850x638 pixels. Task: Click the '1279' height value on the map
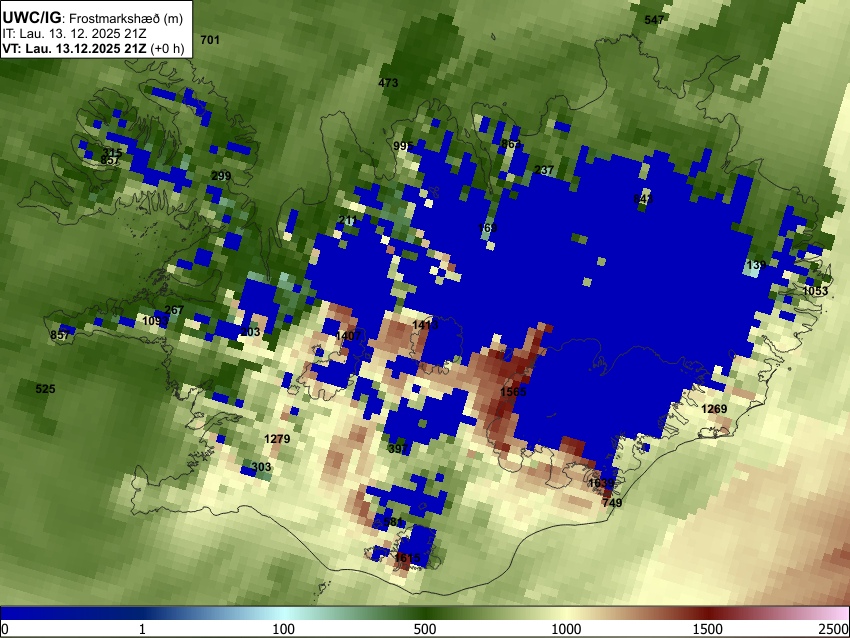277,439
